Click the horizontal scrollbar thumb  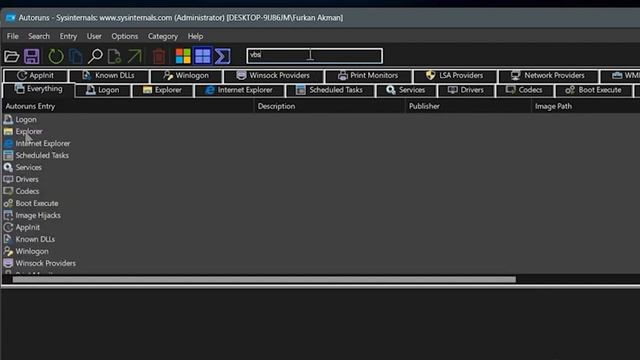264,280
